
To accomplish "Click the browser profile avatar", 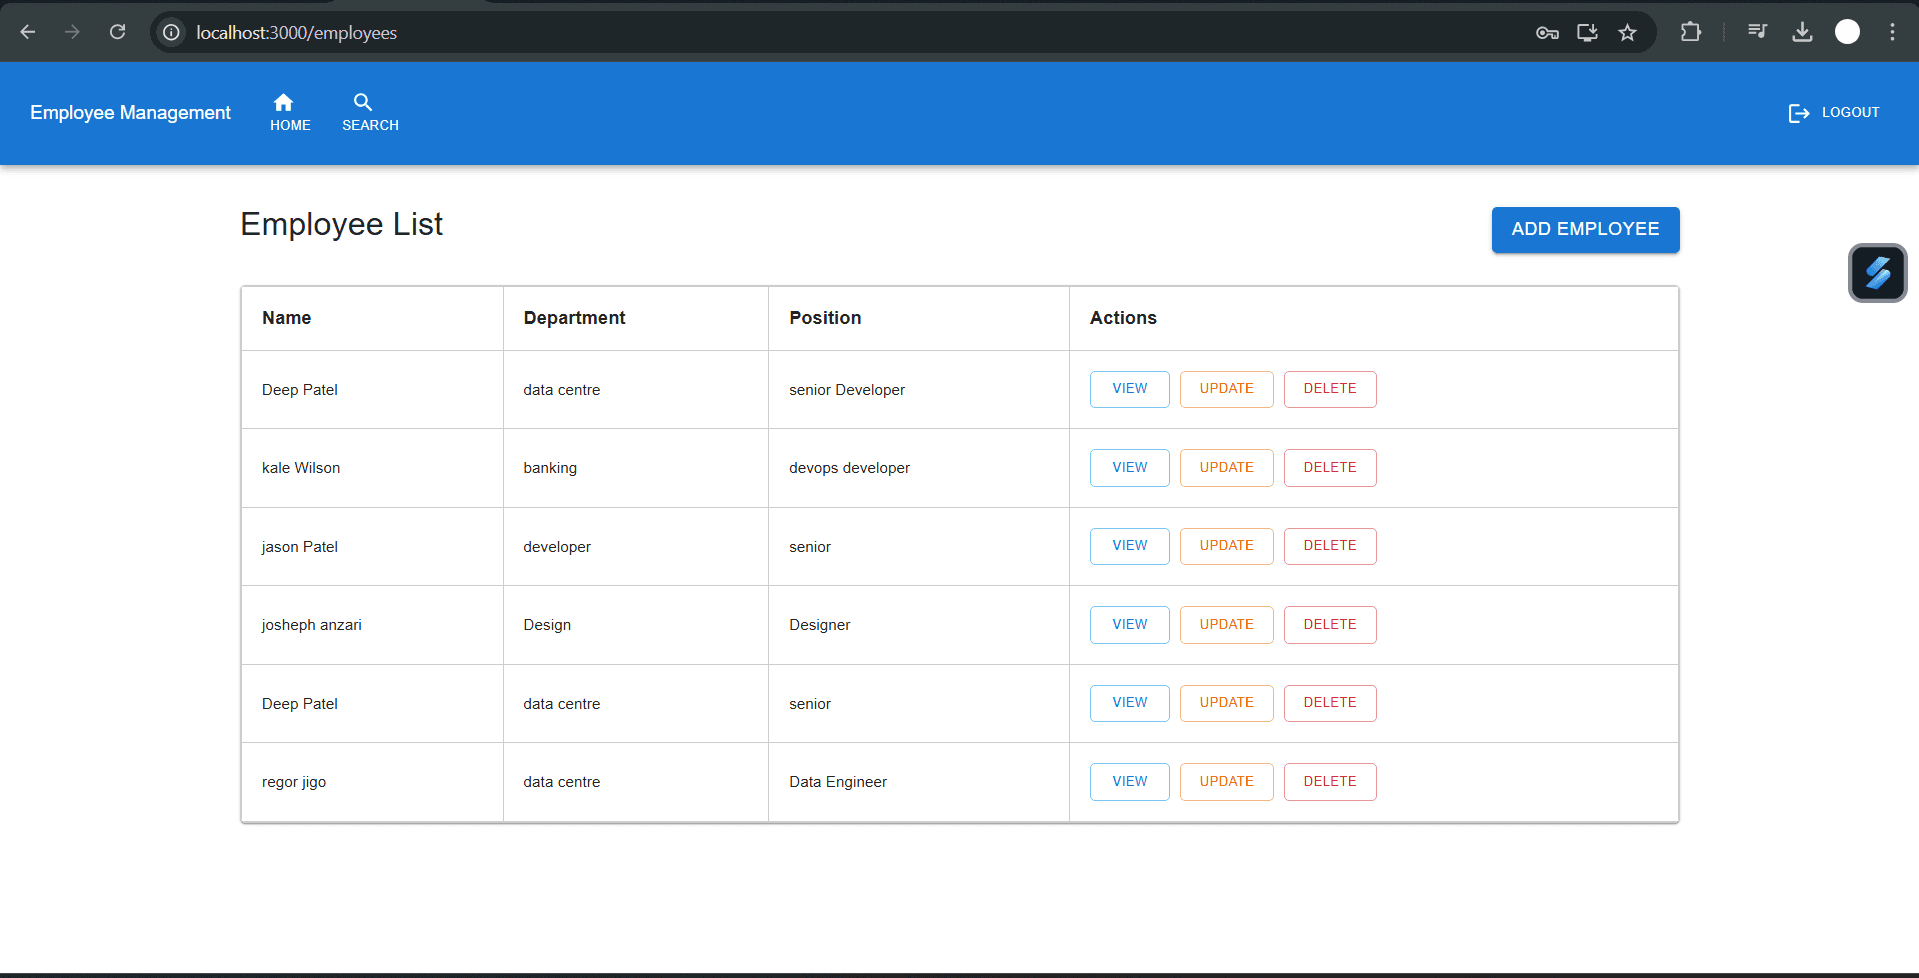I will [1846, 32].
